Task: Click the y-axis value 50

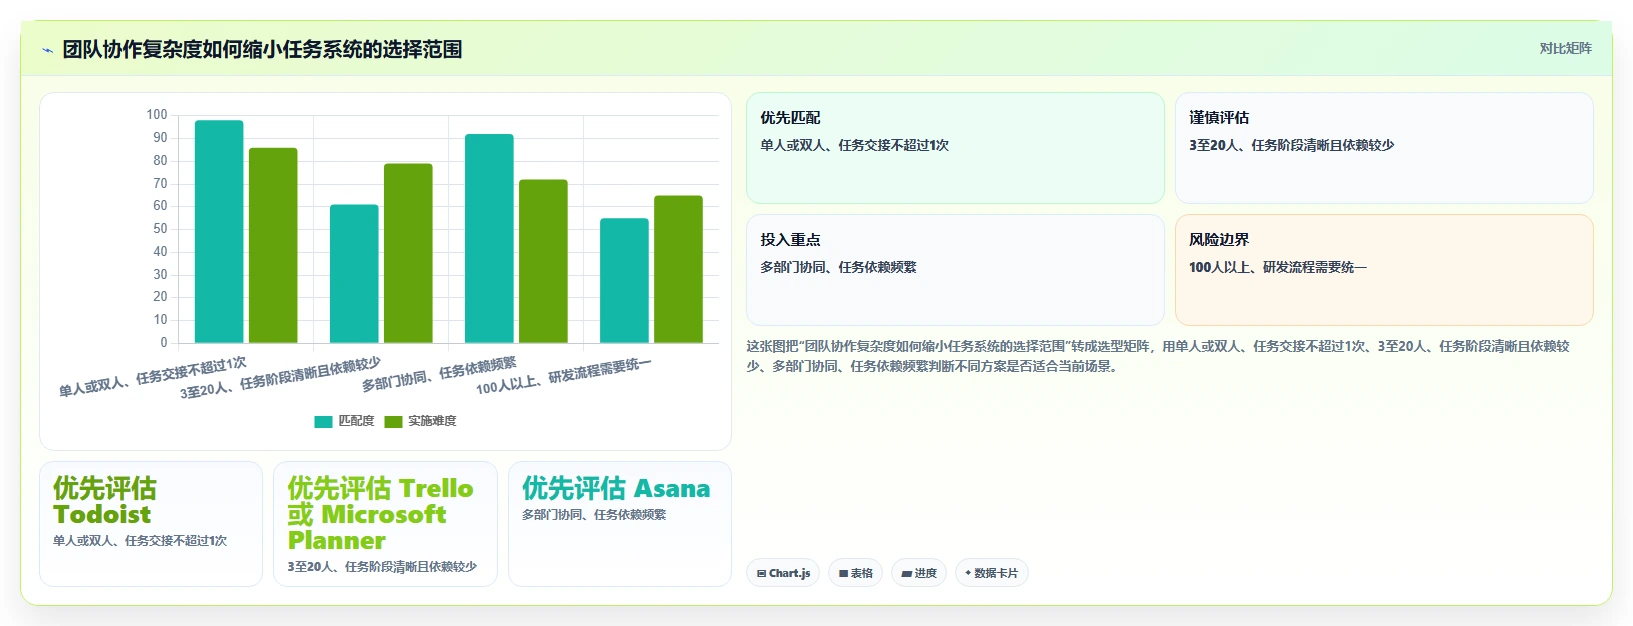Action: 160,229
